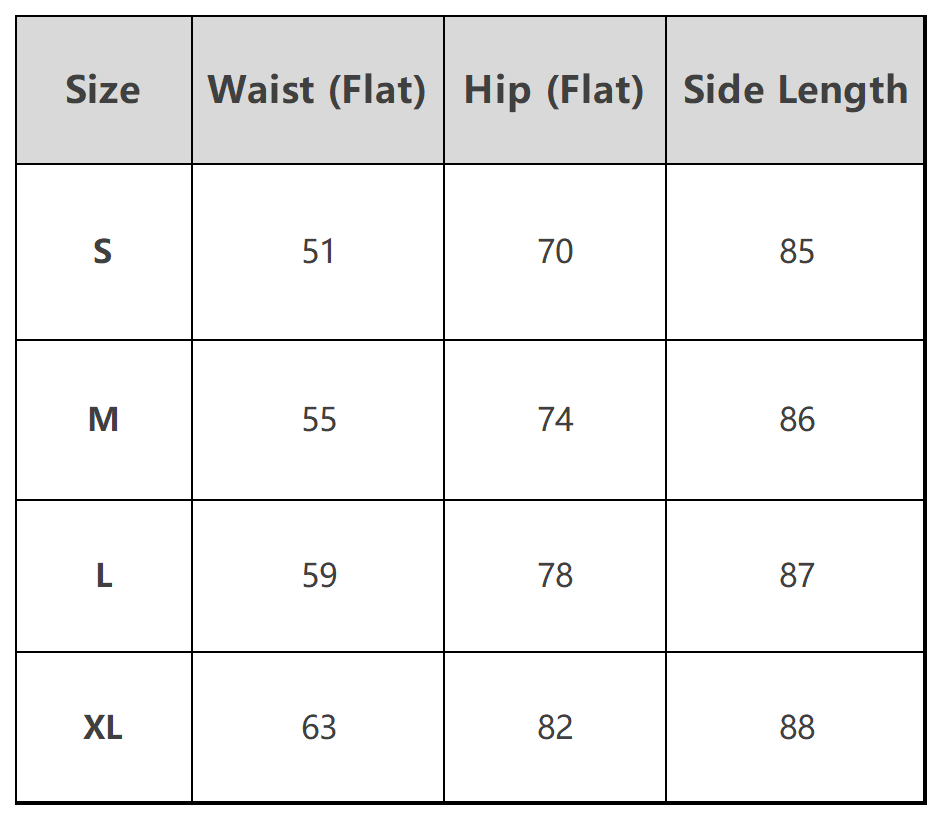Select the S size row label
The height and width of the screenshot is (820, 942).
coord(103,251)
